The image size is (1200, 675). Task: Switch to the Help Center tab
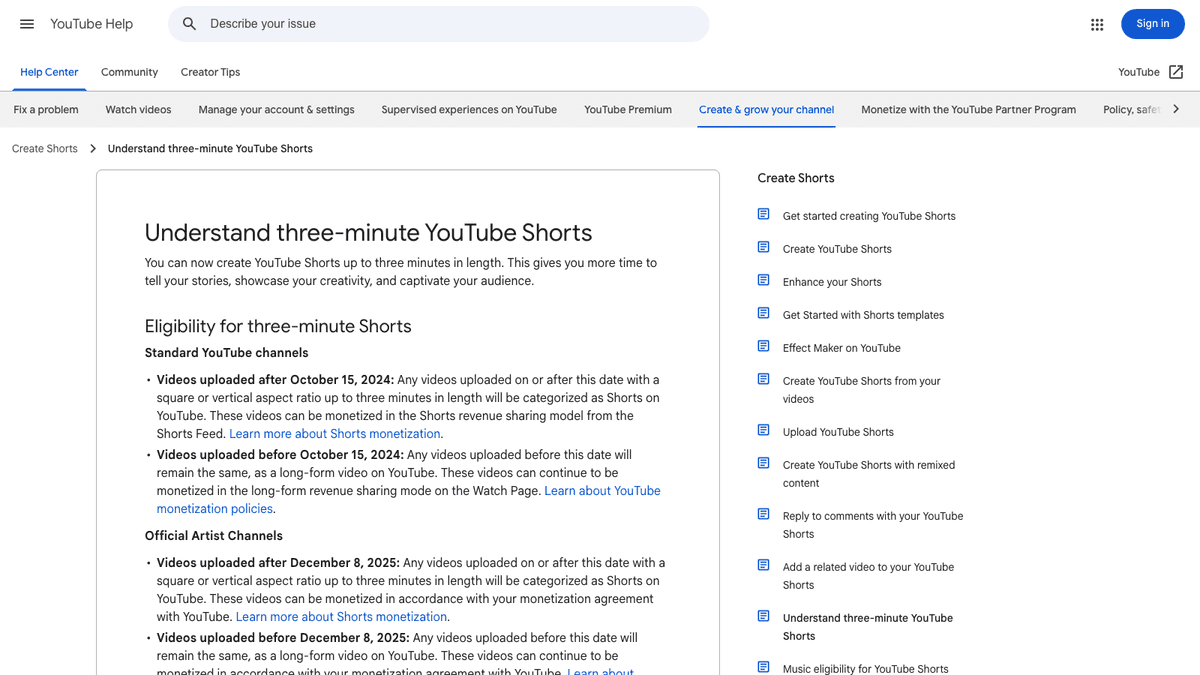(49, 72)
